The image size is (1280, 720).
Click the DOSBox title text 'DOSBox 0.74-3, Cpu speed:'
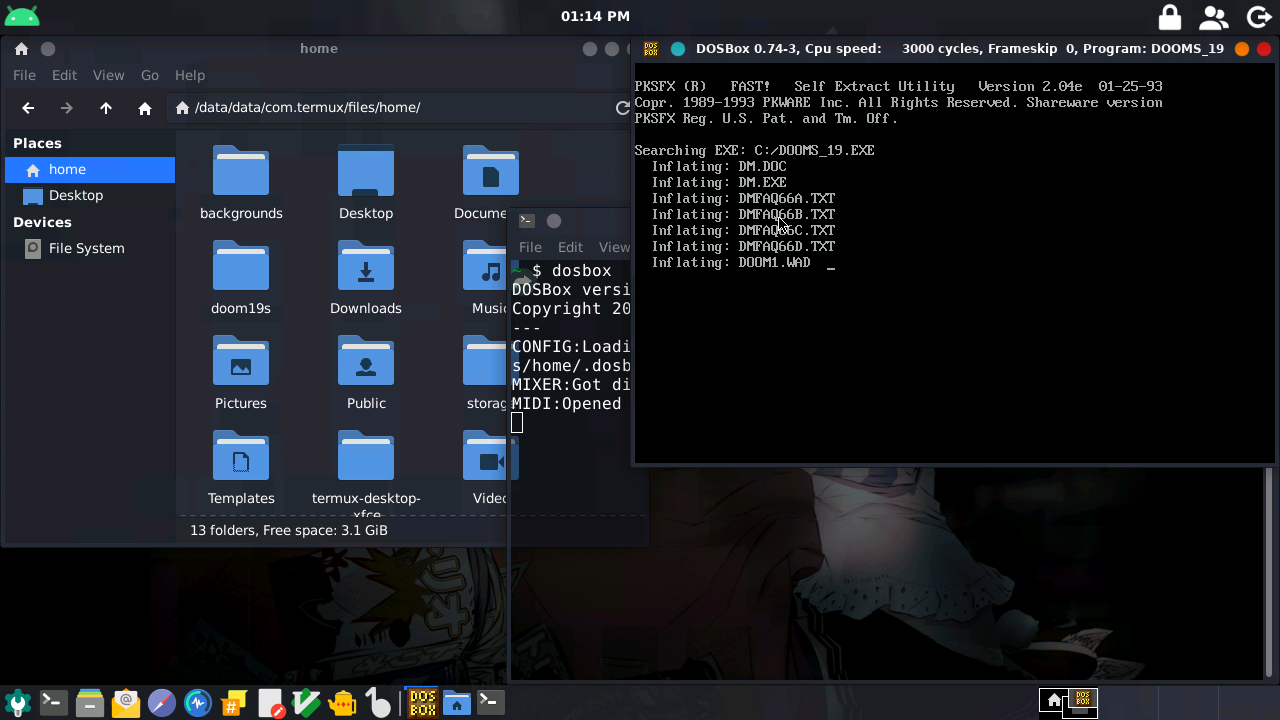(x=789, y=48)
